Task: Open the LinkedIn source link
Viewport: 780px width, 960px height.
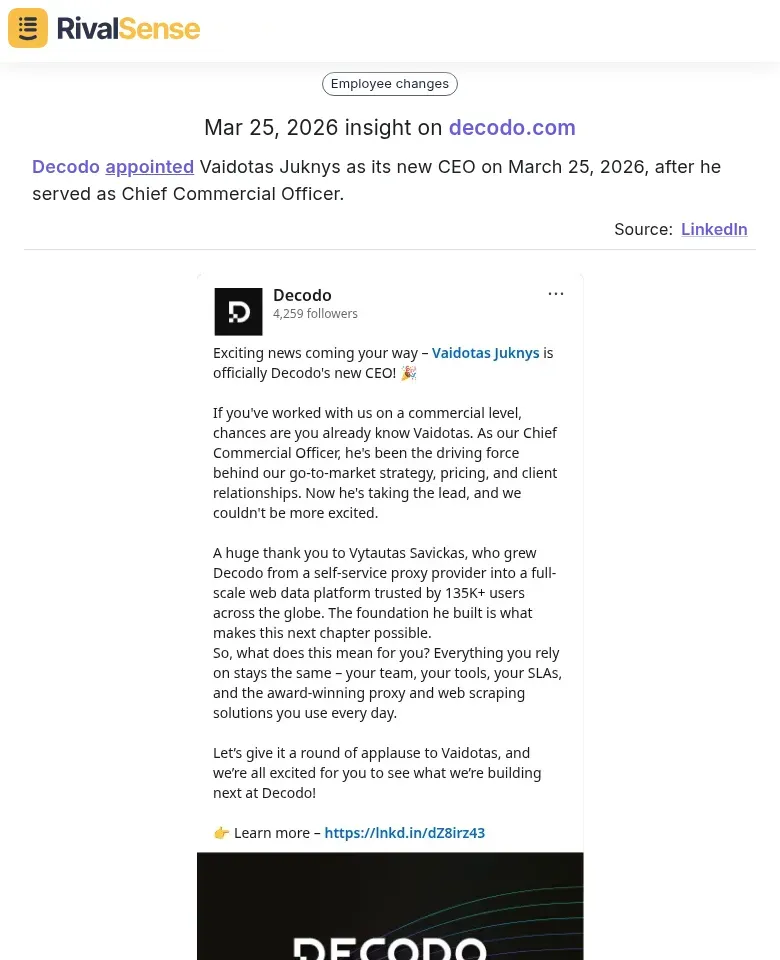Action: tap(714, 229)
